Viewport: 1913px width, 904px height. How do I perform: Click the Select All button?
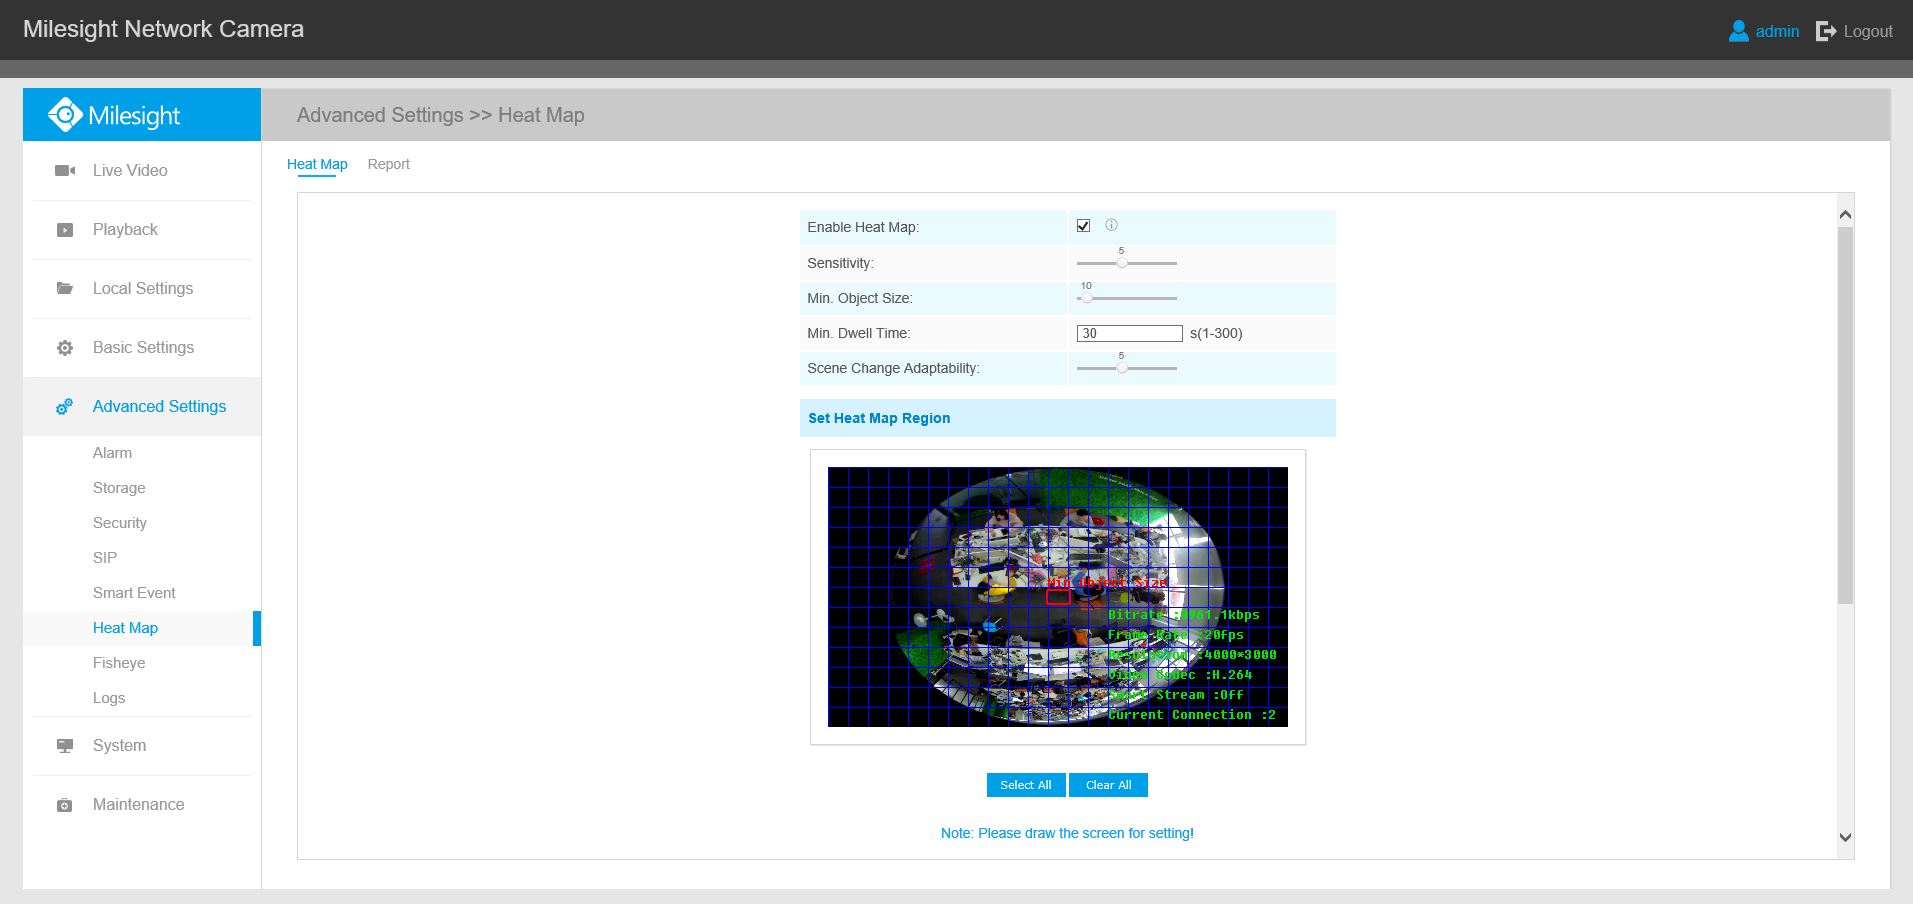1026,785
